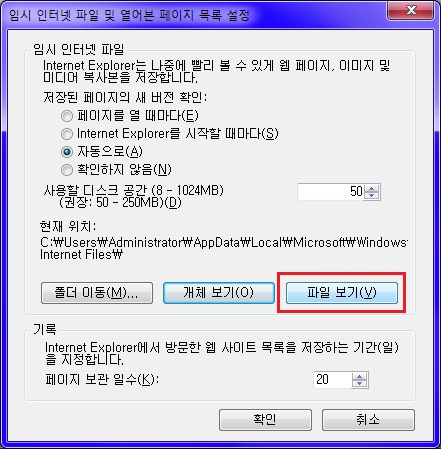Open the "폴더 이동(M)..." dialog
Viewport: 441px width, 449px height.
(97, 293)
